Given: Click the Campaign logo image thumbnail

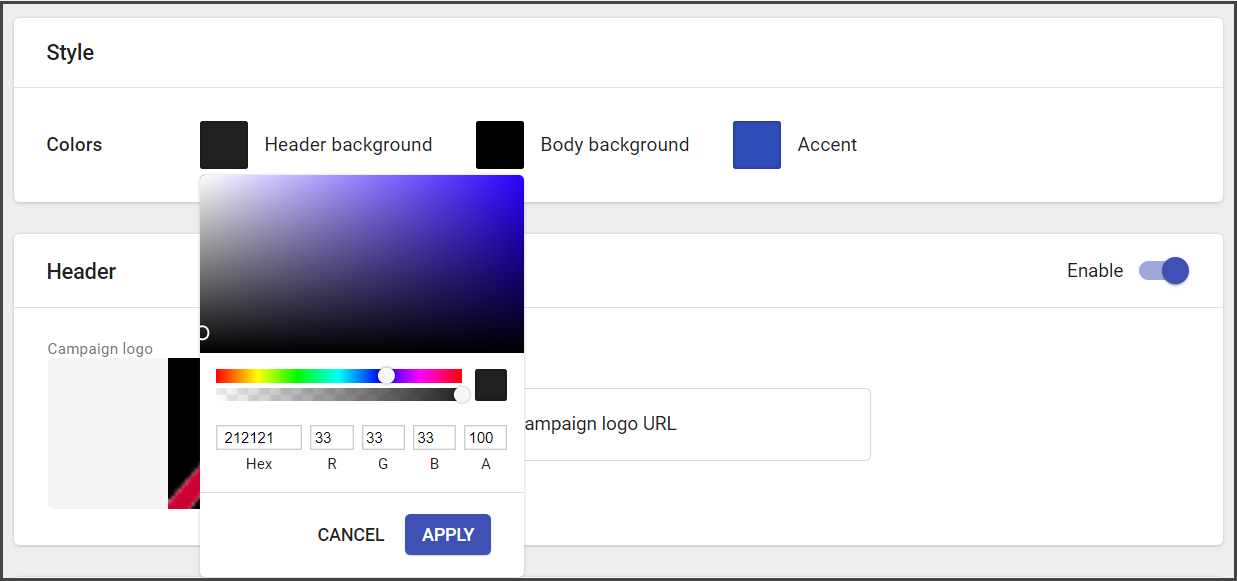Looking at the screenshot, I should 124,433.
